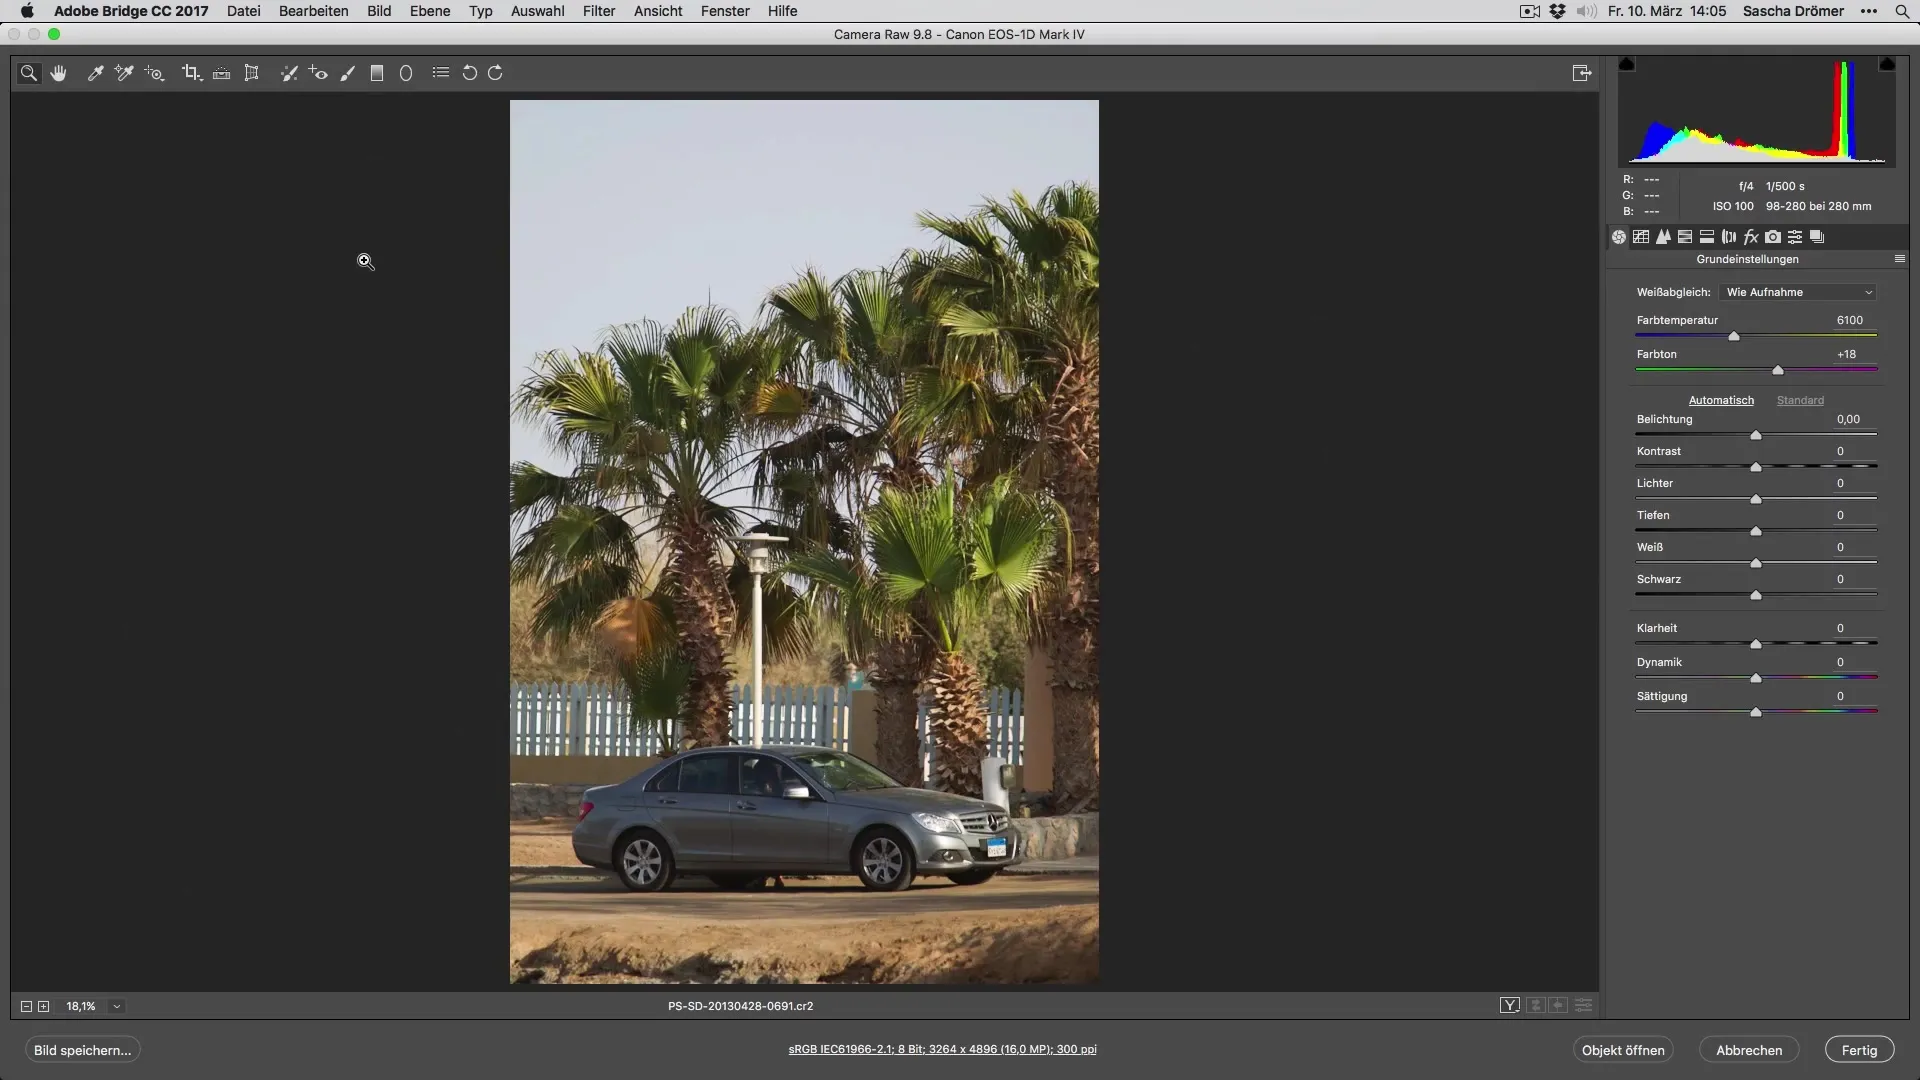
Task: Select the Red Eye Removal tool
Action: pos(318,73)
